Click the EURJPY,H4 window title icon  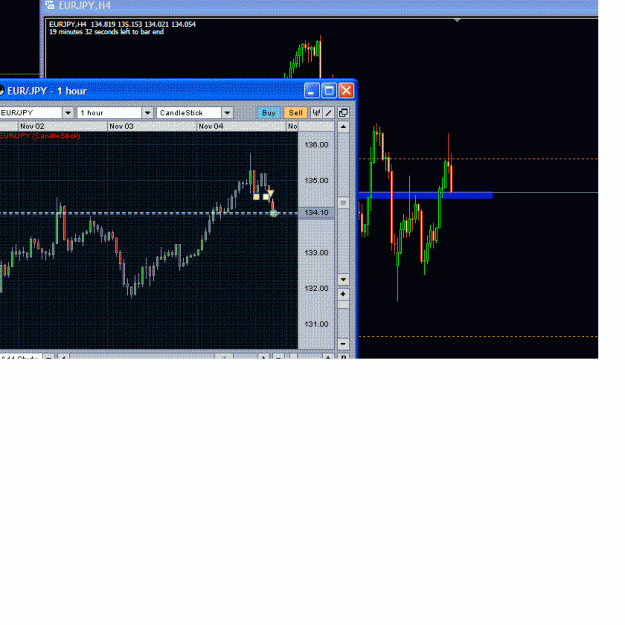pos(50,5)
